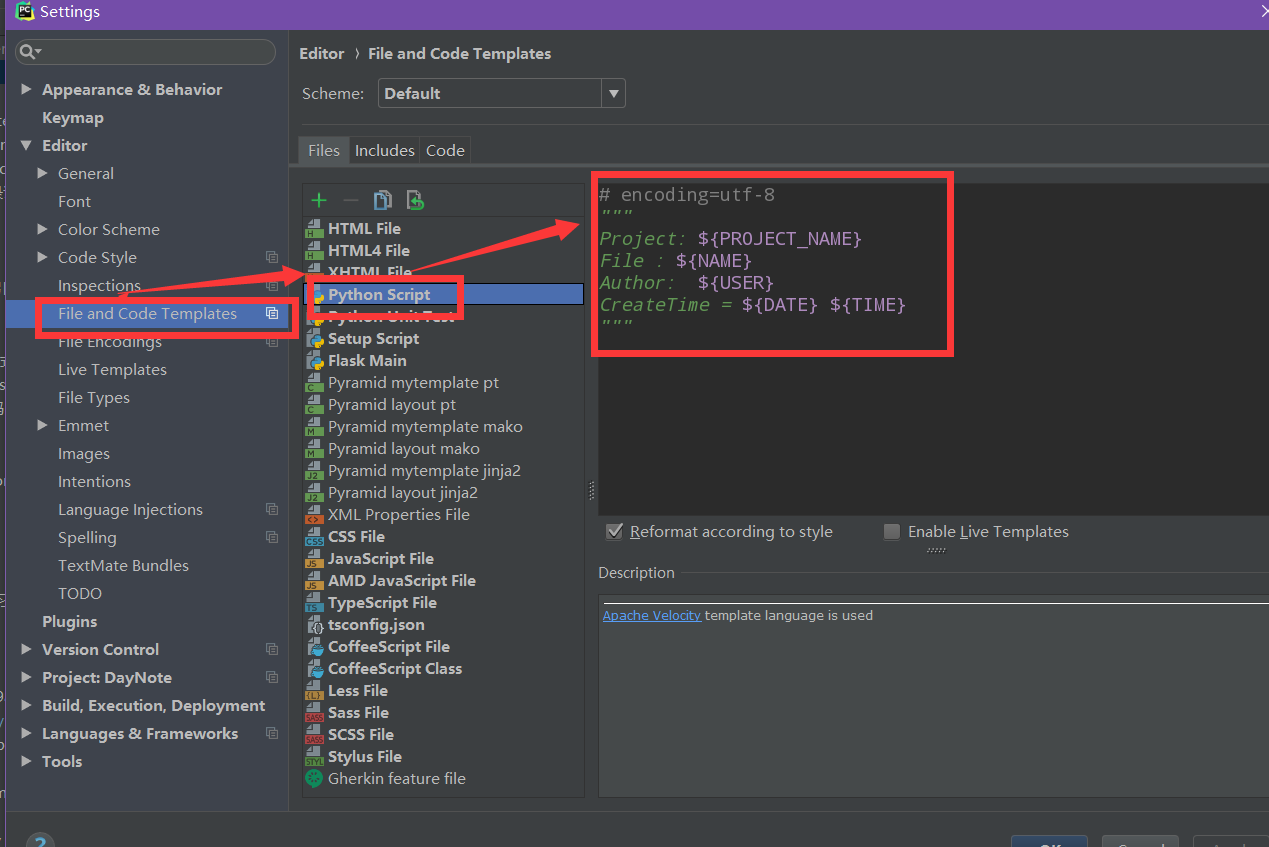Click project-level icon beside Code Style
Screen dimensions: 1269x847
coord(272,258)
